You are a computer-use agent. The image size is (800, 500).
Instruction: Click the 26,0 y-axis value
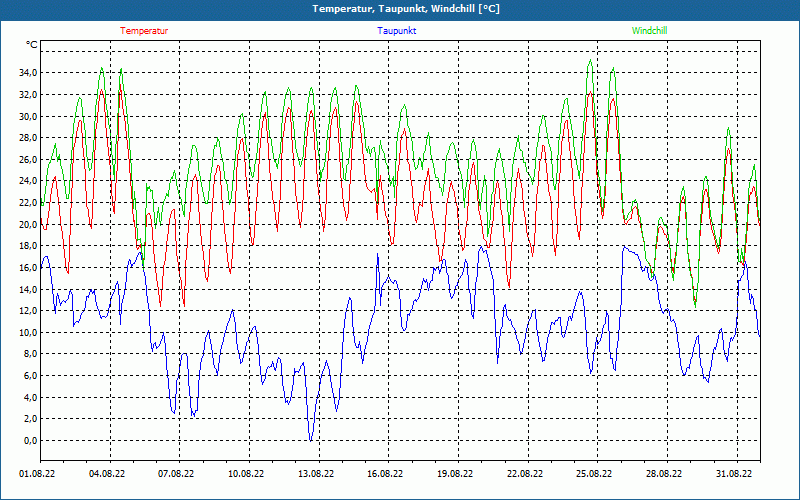[x=28, y=159]
